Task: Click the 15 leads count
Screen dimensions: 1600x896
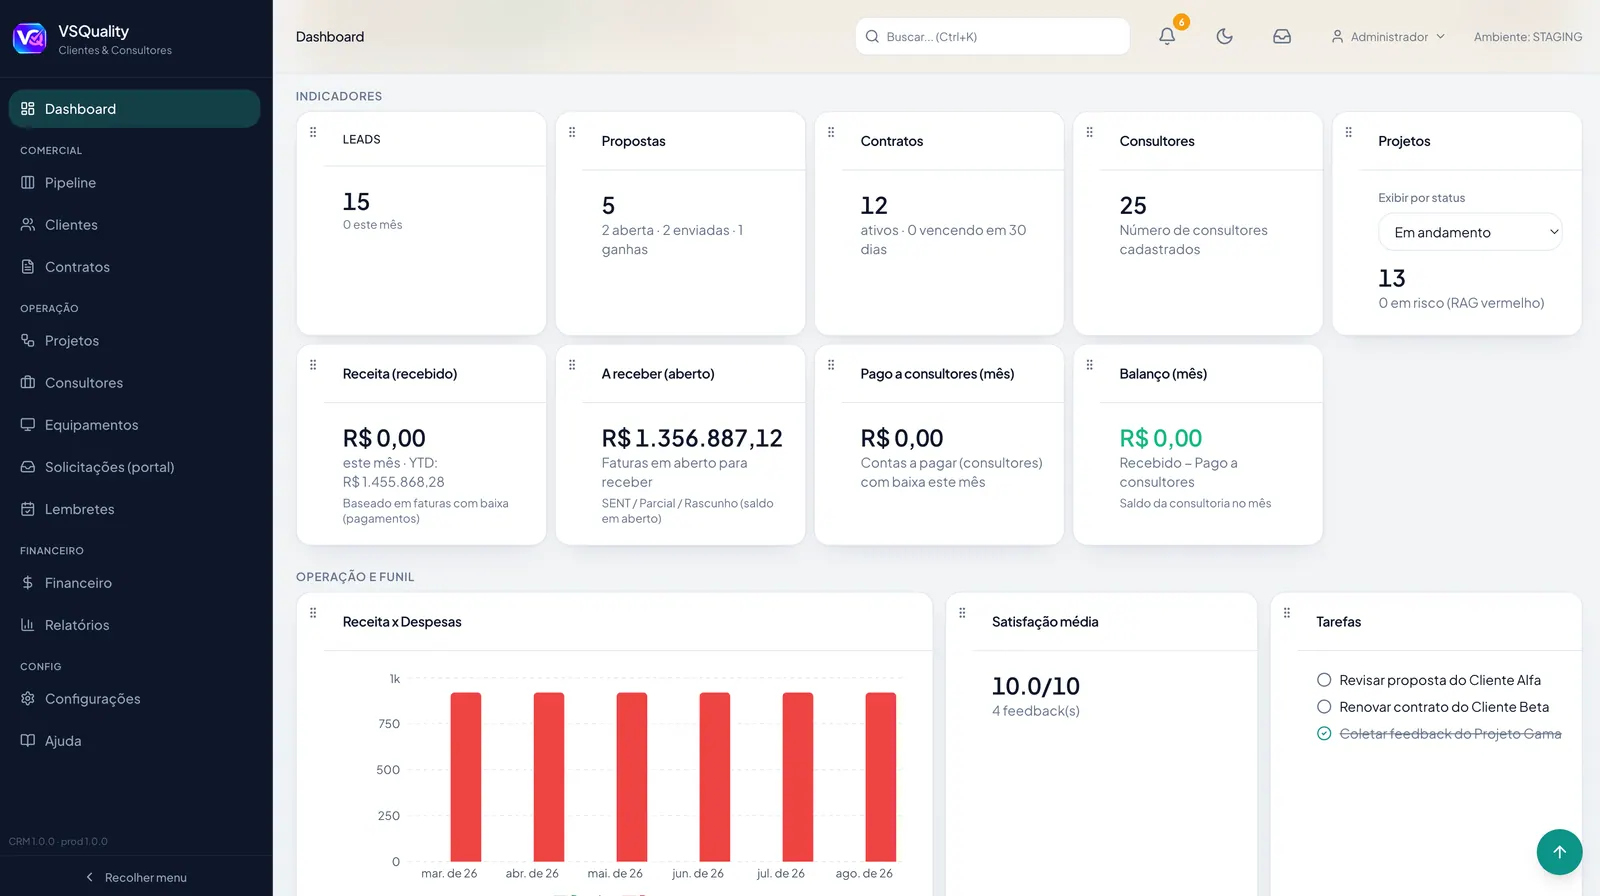Action: [356, 202]
